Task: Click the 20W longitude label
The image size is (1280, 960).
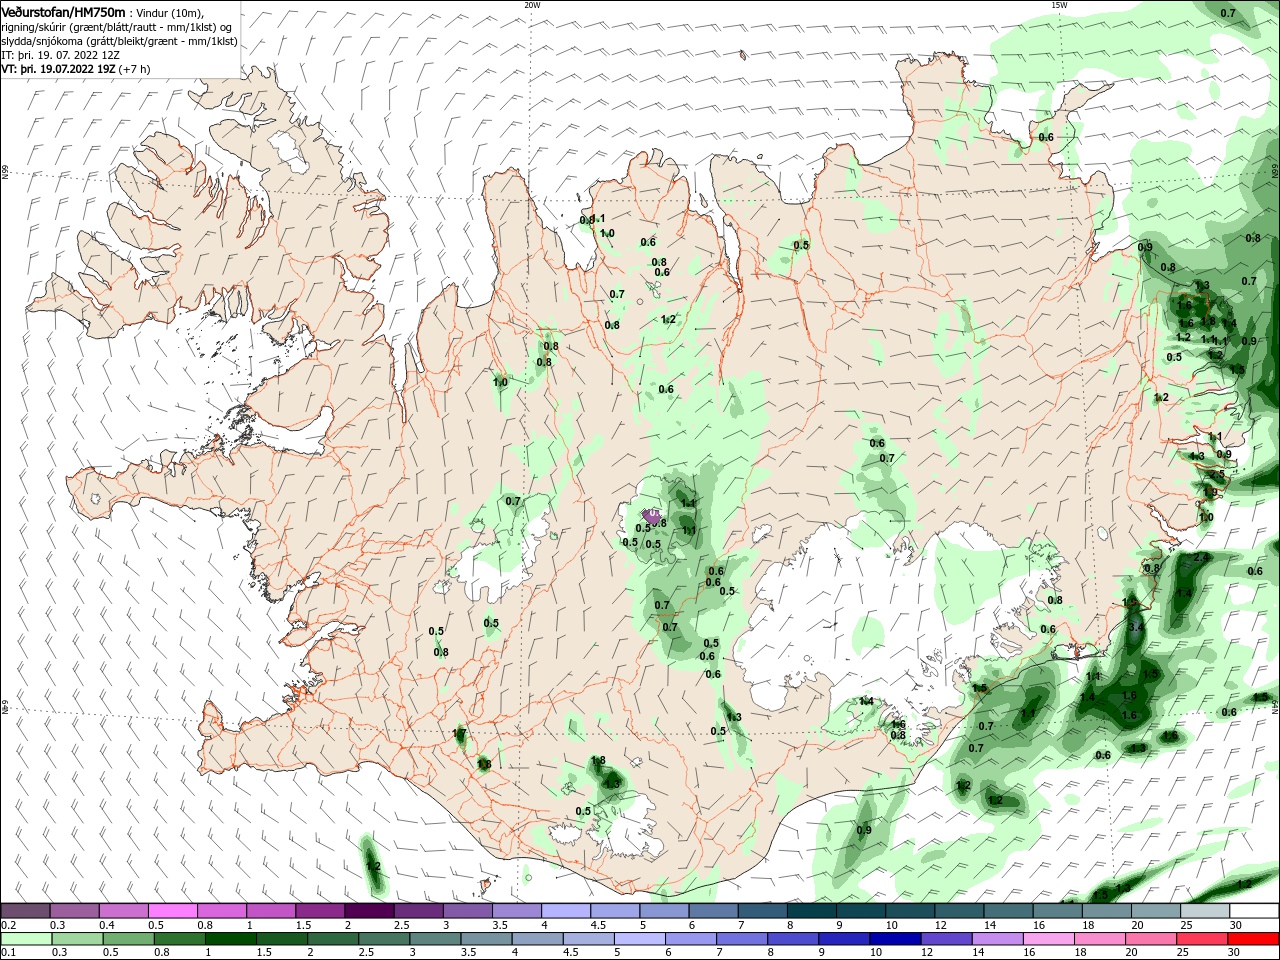Action: point(532,4)
